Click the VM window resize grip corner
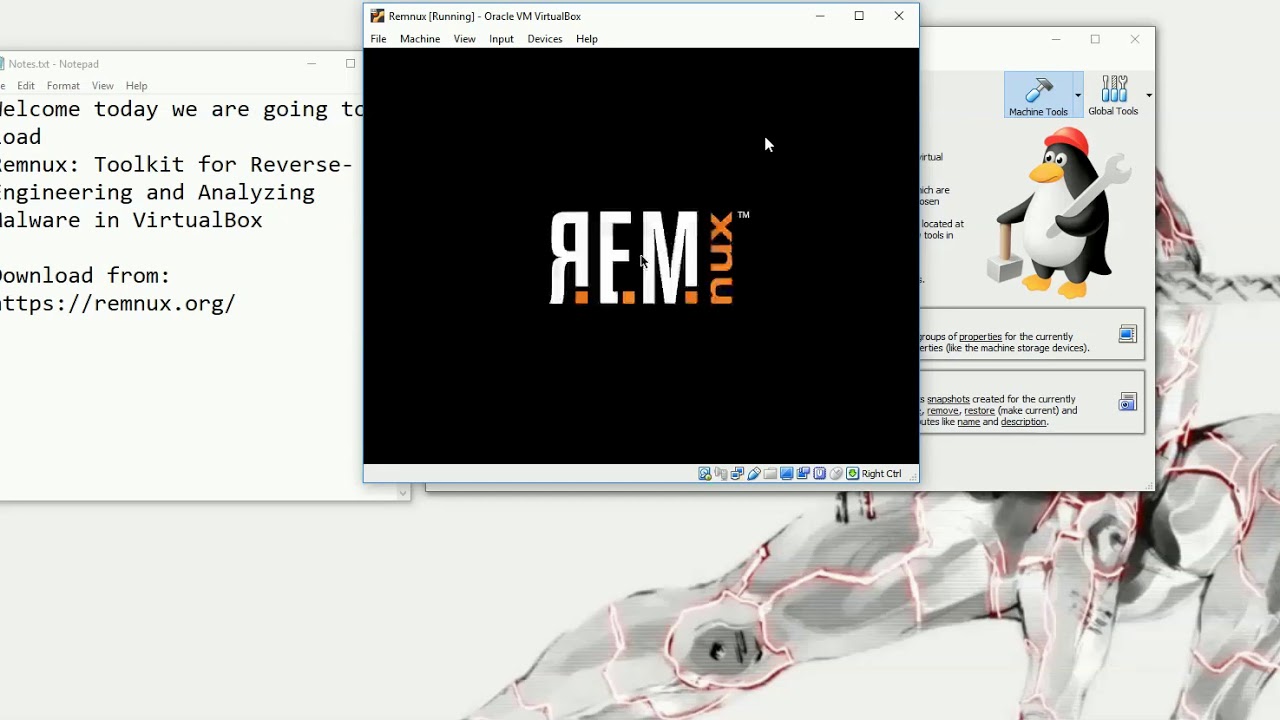The width and height of the screenshot is (1280, 720). click(912, 476)
